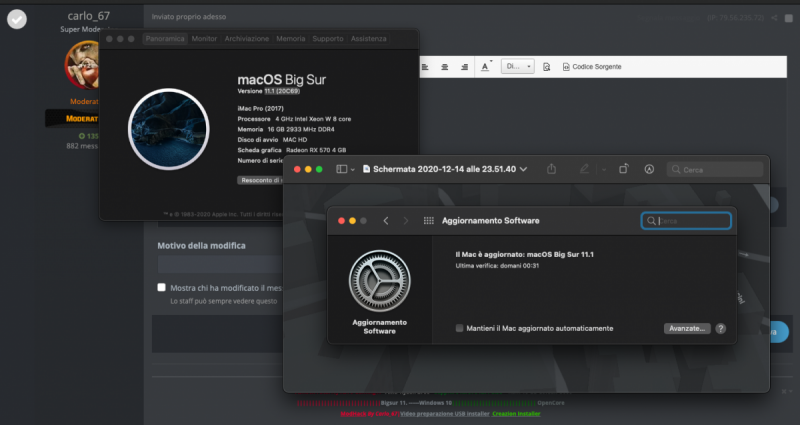
Task: Go back in Aggiornamento Software window
Action: tap(386, 220)
